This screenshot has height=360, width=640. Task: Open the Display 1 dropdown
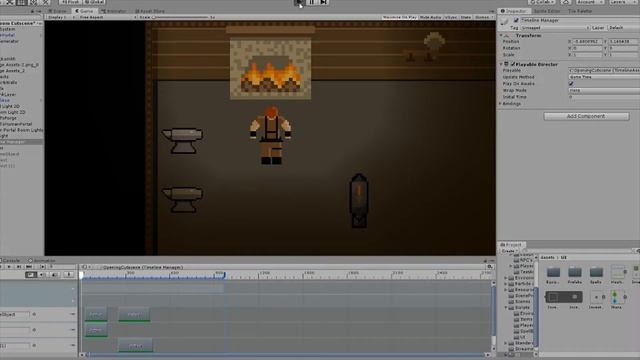(60, 18)
